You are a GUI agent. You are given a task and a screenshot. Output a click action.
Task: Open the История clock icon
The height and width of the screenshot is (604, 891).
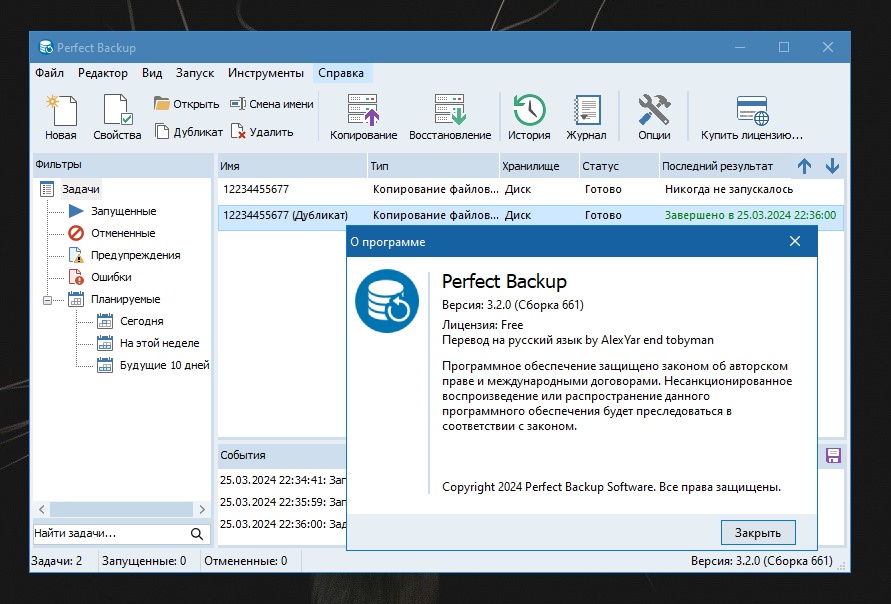point(529,110)
